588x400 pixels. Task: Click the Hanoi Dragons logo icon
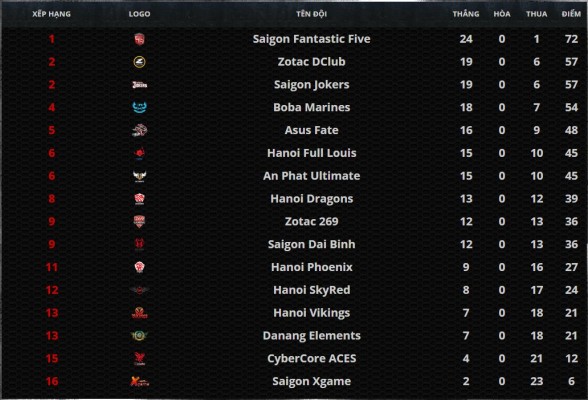click(x=140, y=199)
